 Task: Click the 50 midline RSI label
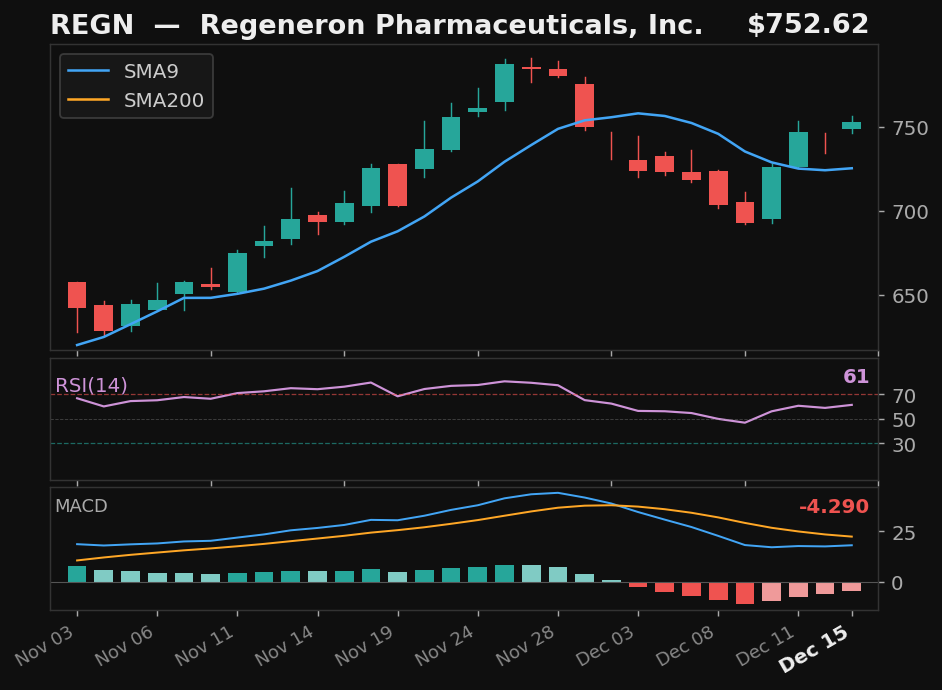point(904,420)
